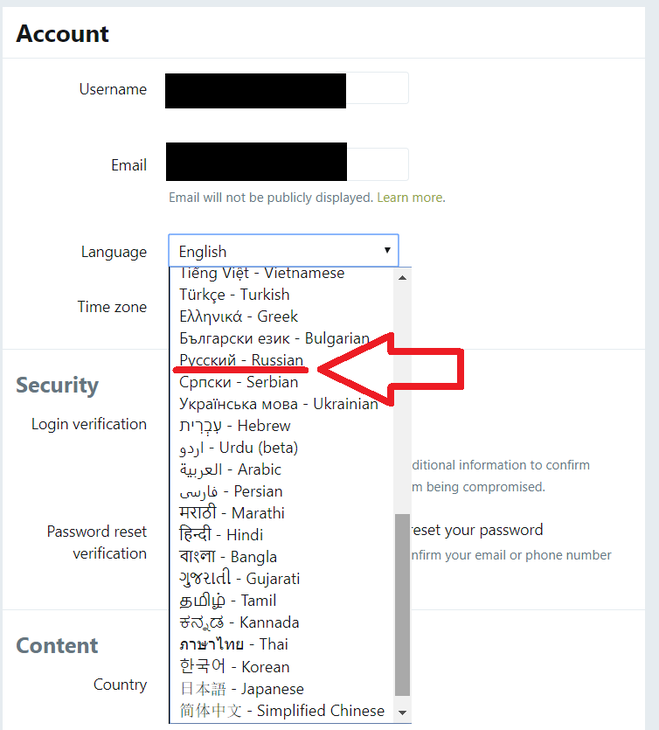659x730 pixels.
Task: Select Türkçe - Turkish option
Action: 234,295
